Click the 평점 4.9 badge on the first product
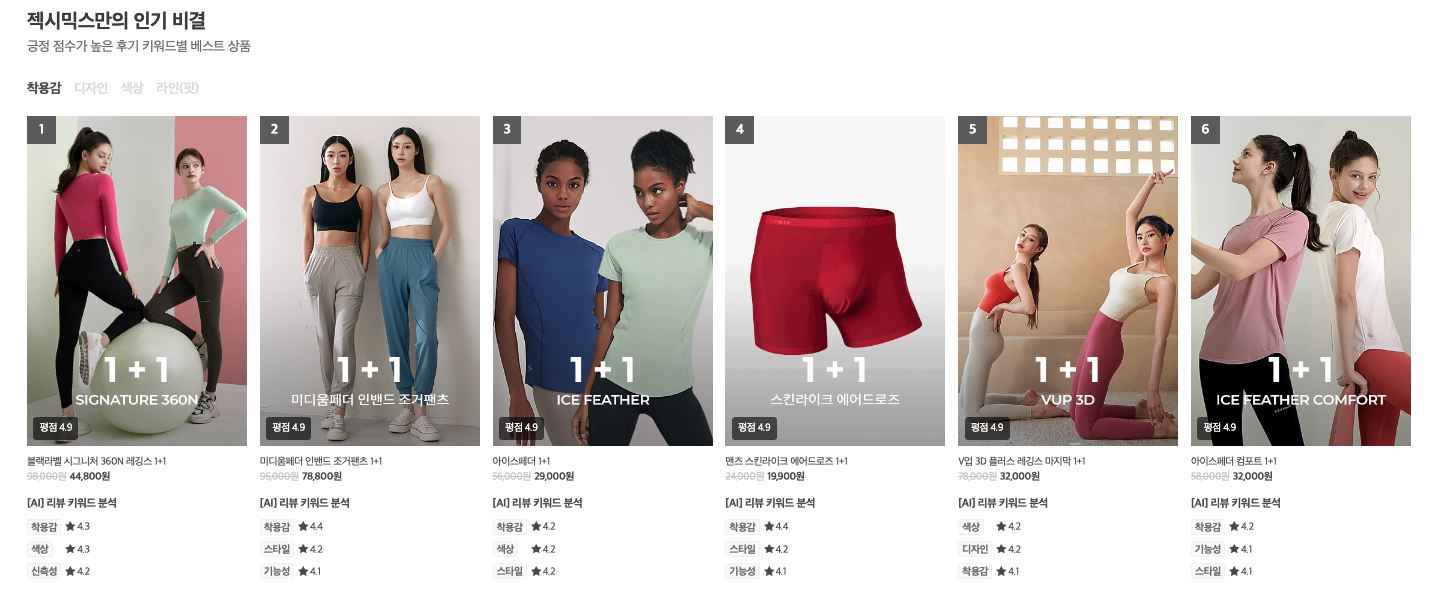The width and height of the screenshot is (1433, 599). click(x=56, y=428)
